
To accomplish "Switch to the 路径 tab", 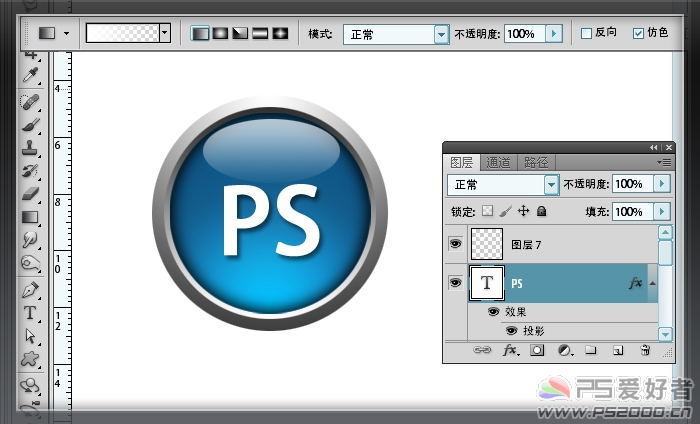I will click(536, 162).
